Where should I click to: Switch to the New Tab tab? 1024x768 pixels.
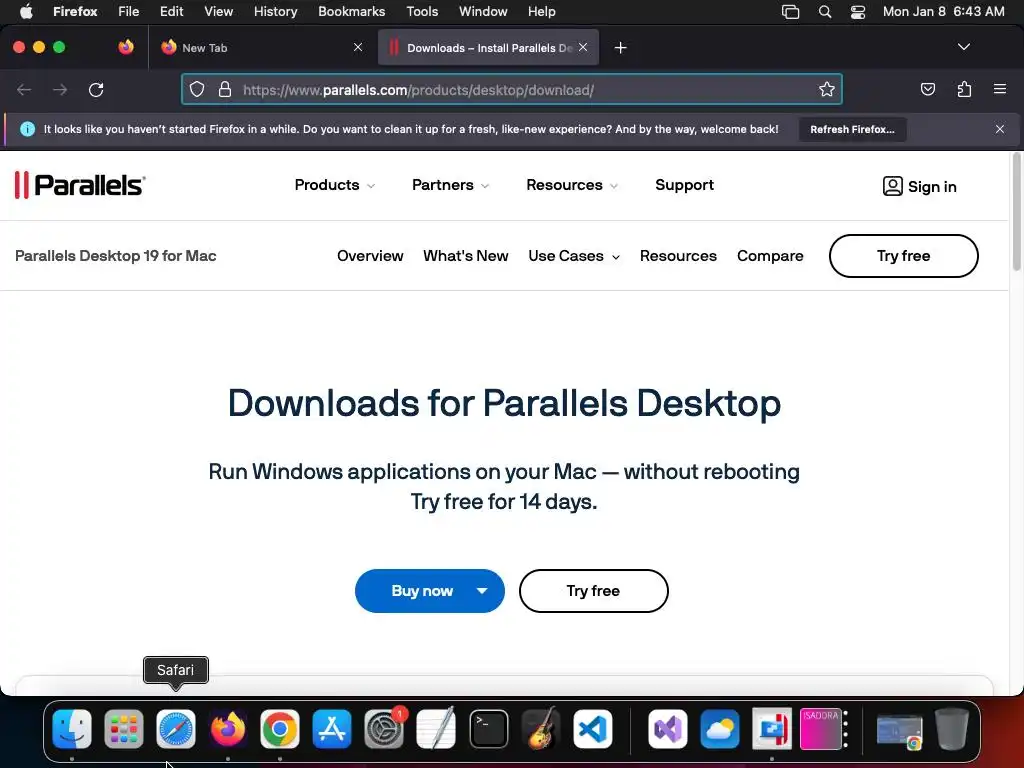click(262, 47)
